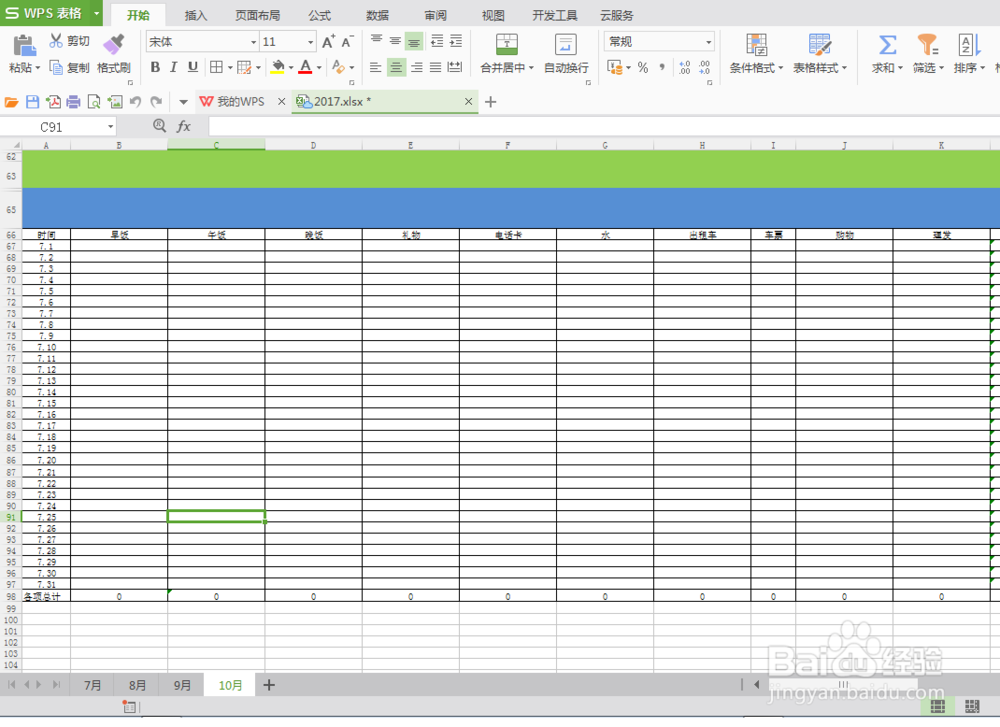
Task: Save the workbook with disk icon
Action: coord(33,102)
